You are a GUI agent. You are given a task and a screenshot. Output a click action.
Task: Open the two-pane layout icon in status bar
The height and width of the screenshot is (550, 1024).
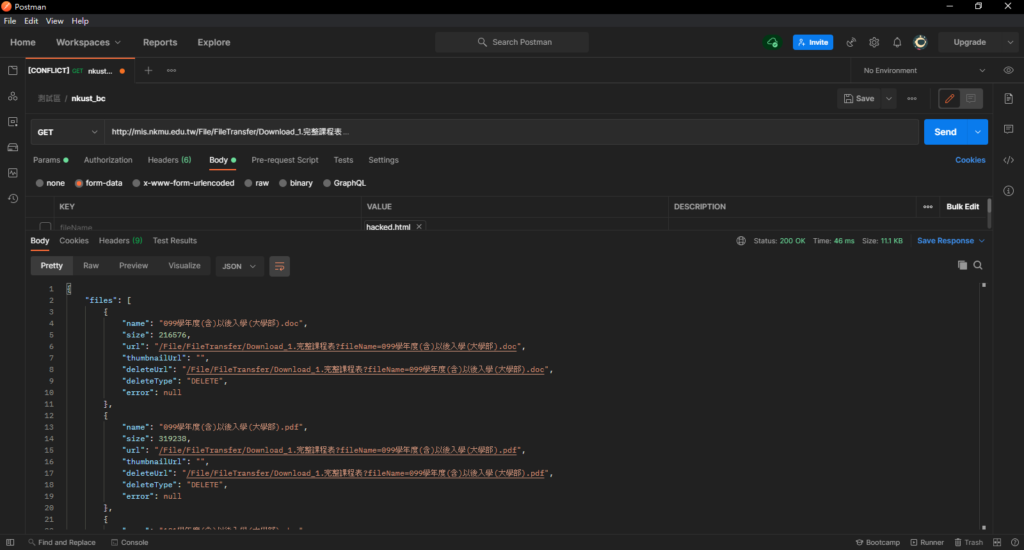click(x=997, y=543)
